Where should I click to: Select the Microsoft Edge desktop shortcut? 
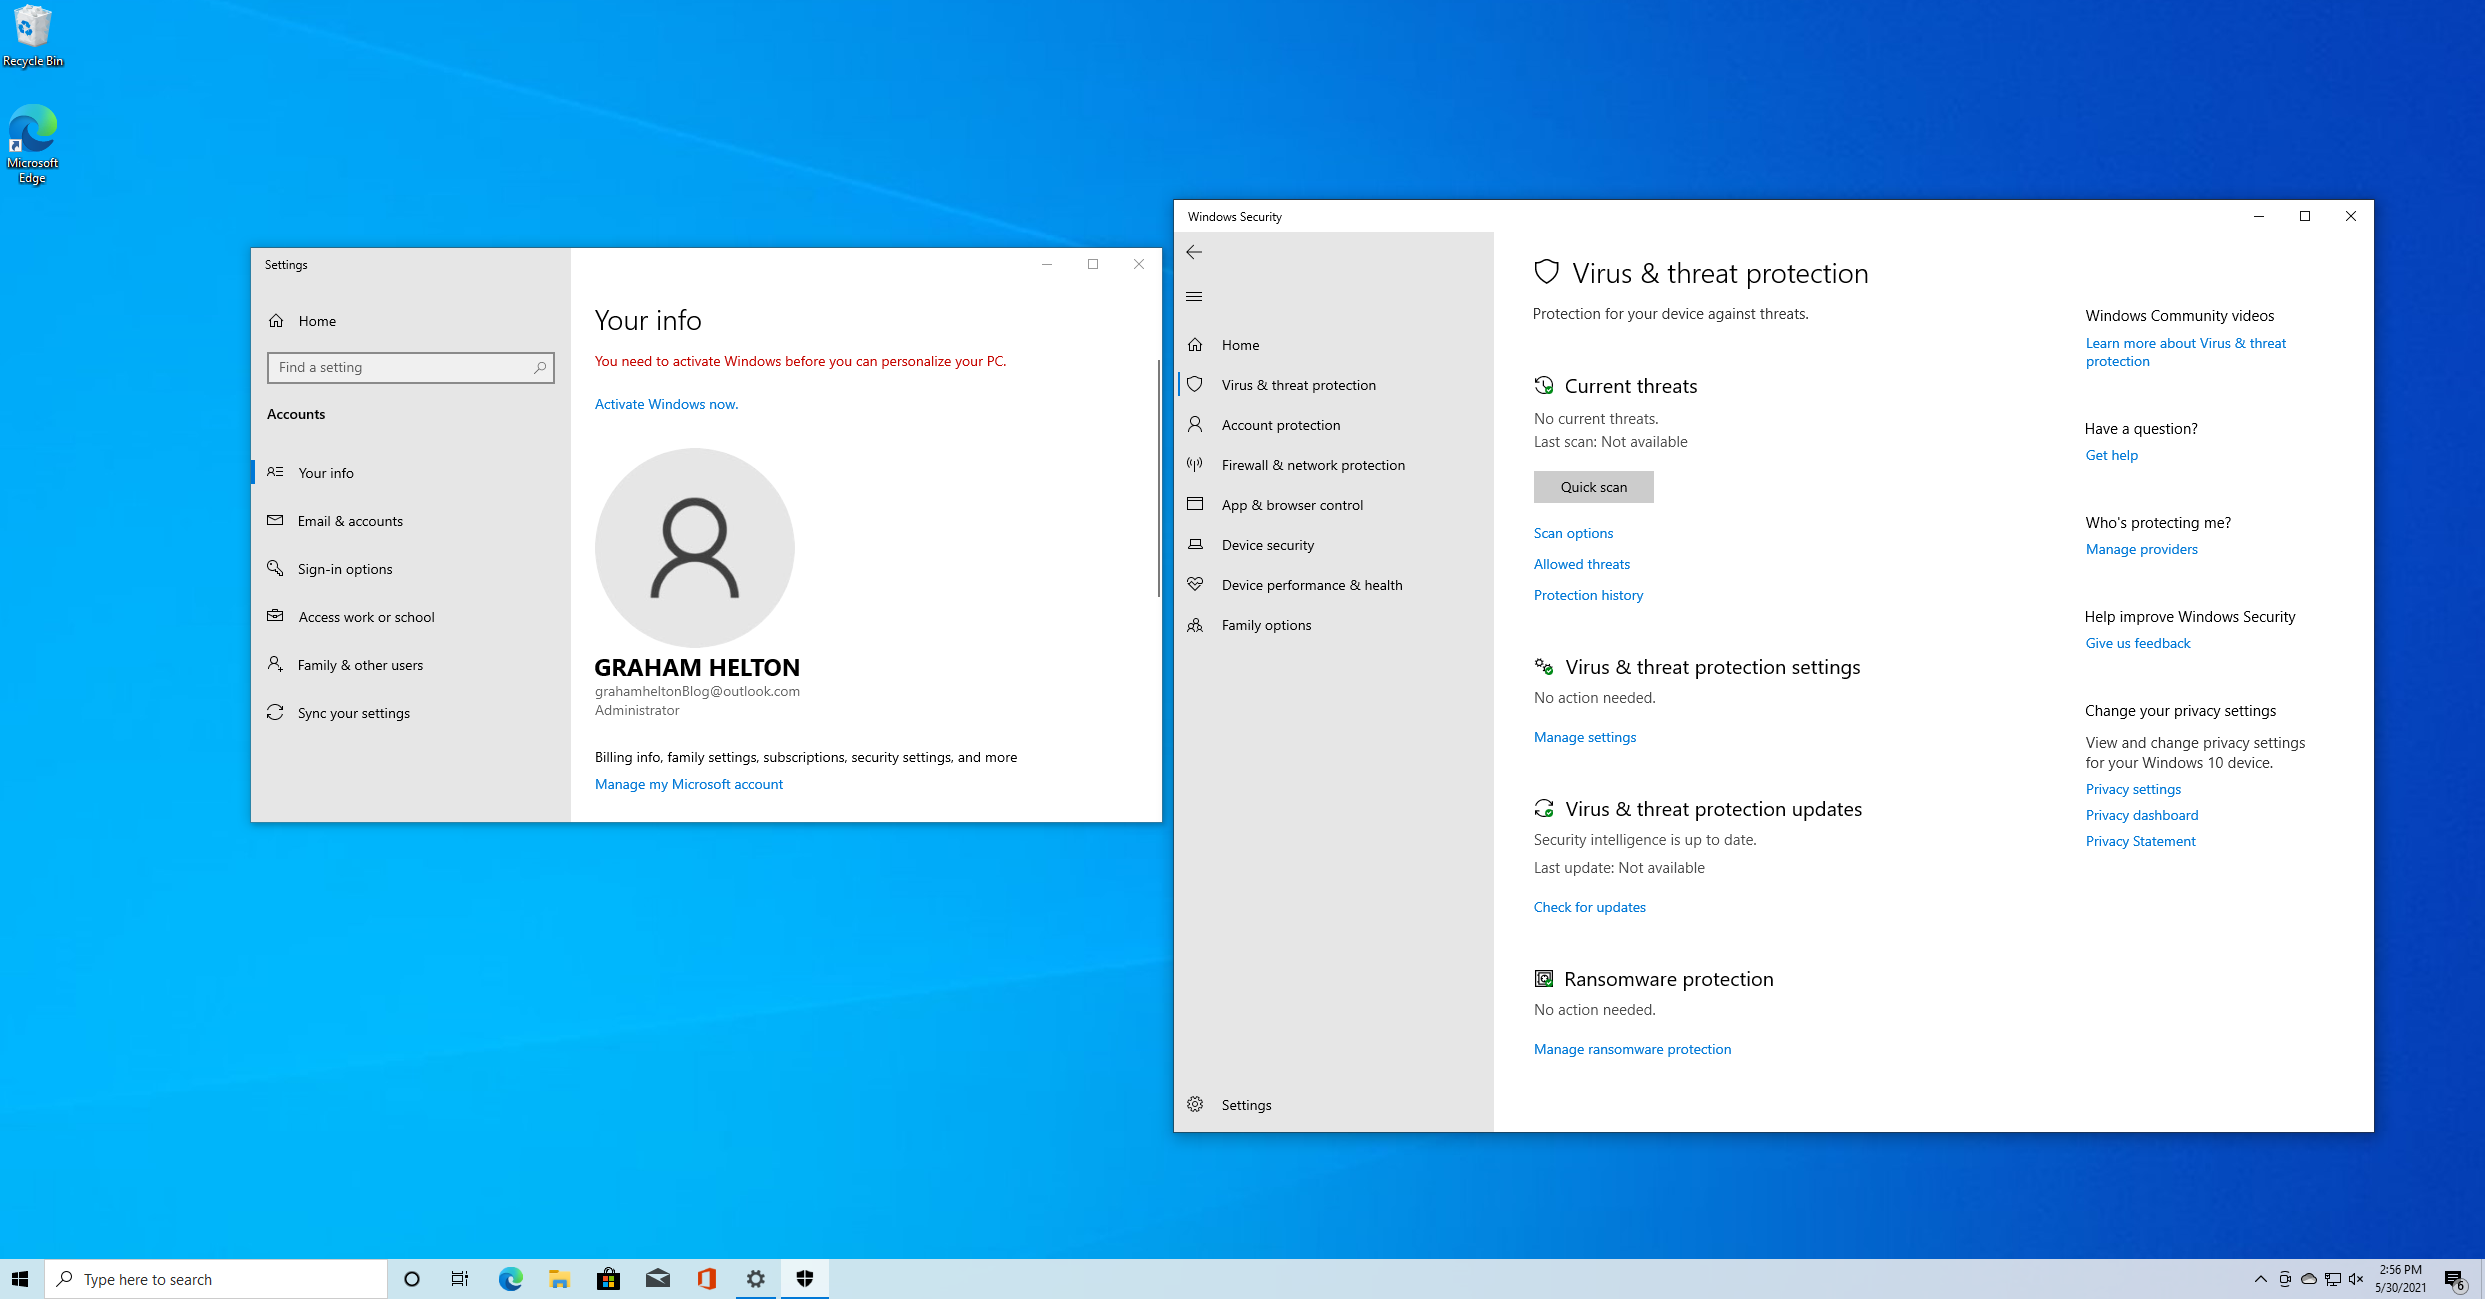(32, 145)
